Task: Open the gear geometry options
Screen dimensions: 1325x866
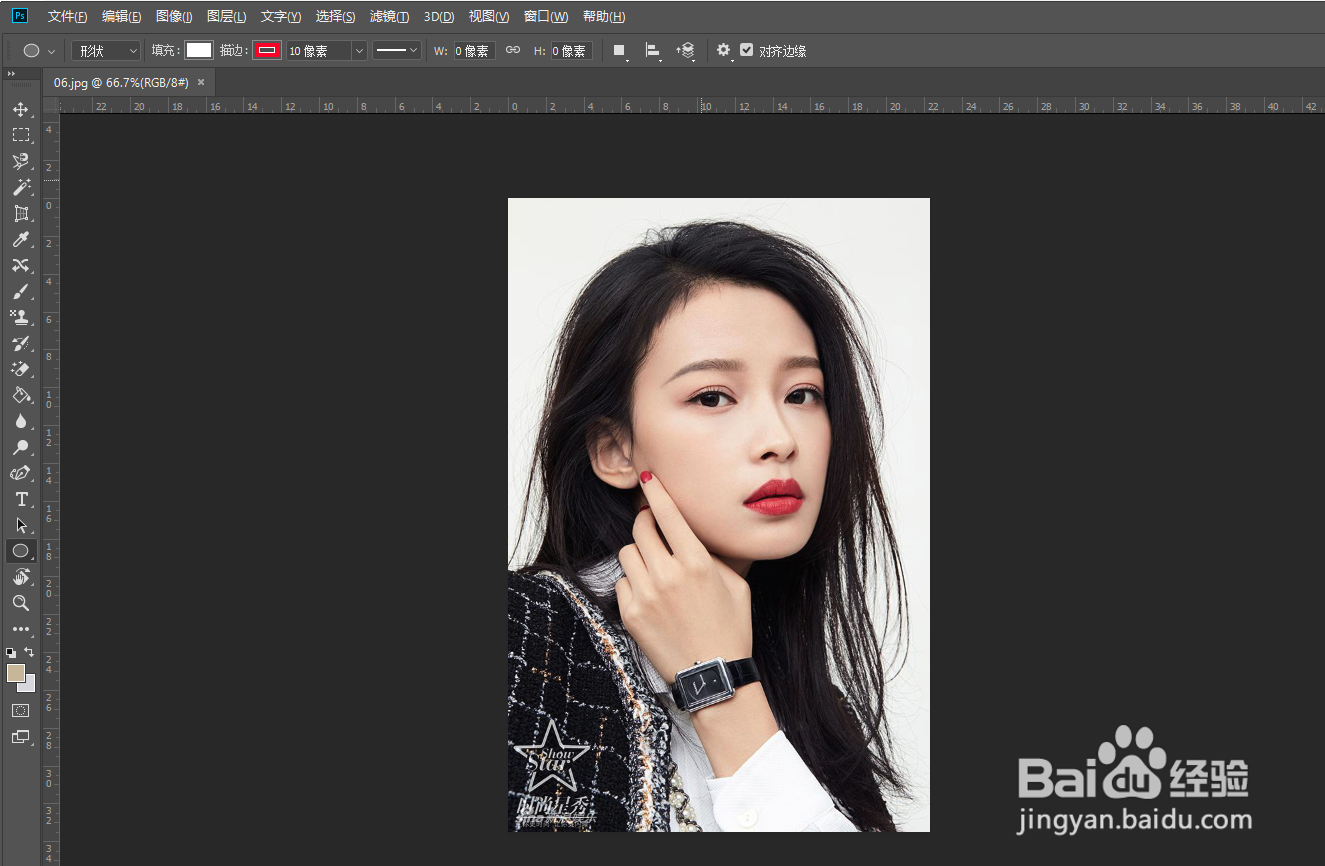Action: coord(724,50)
